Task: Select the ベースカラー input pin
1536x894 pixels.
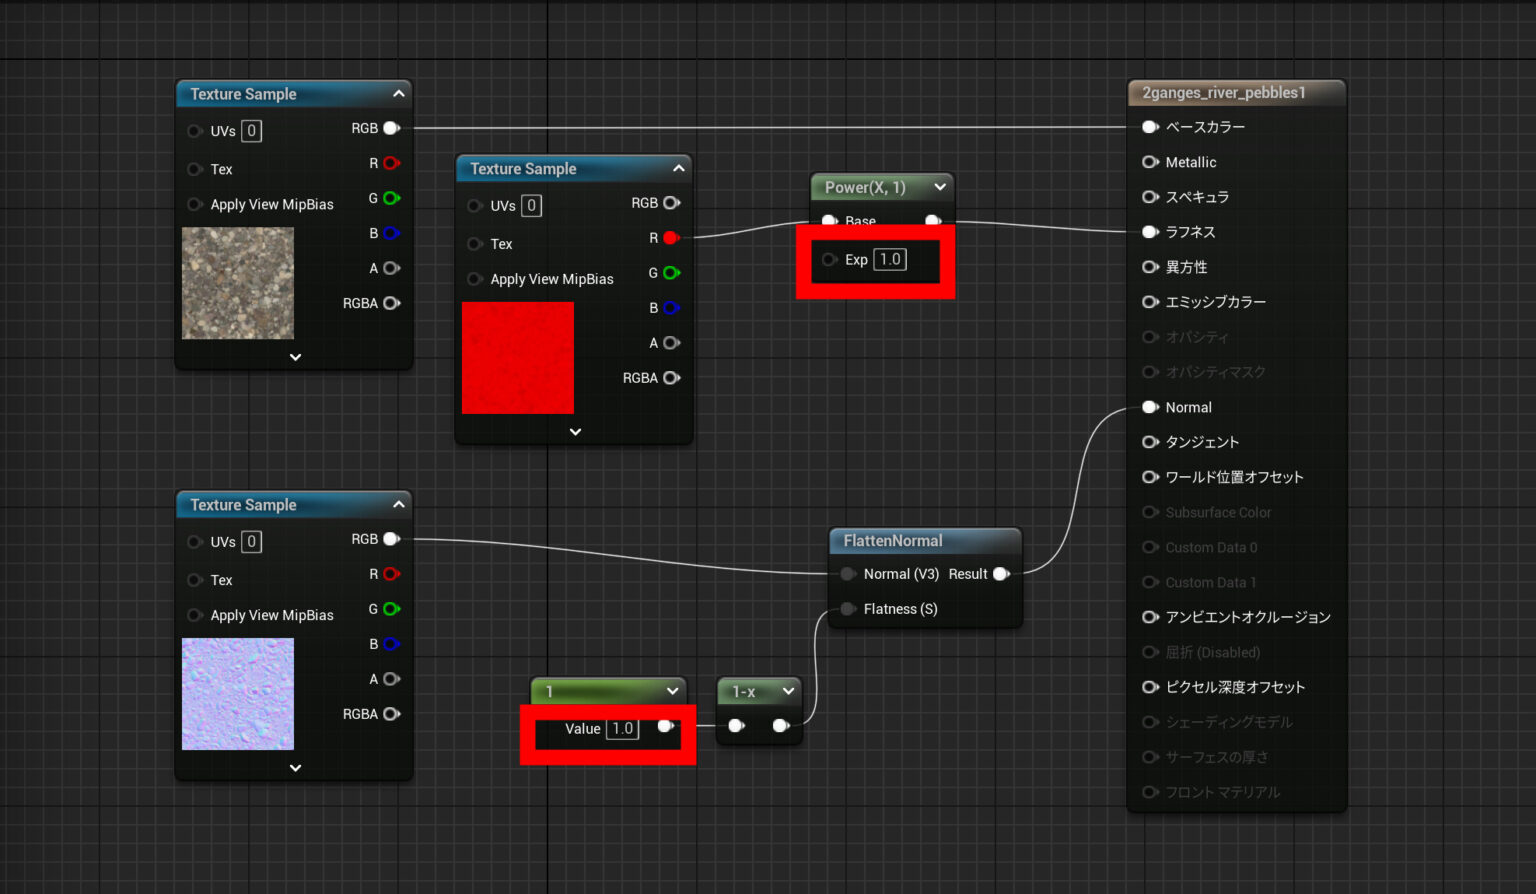Action: (x=1150, y=127)
